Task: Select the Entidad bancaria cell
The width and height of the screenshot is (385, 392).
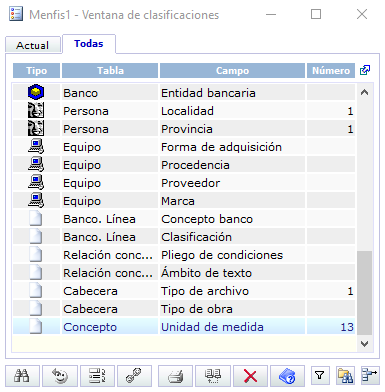Action: coord(232,93)
